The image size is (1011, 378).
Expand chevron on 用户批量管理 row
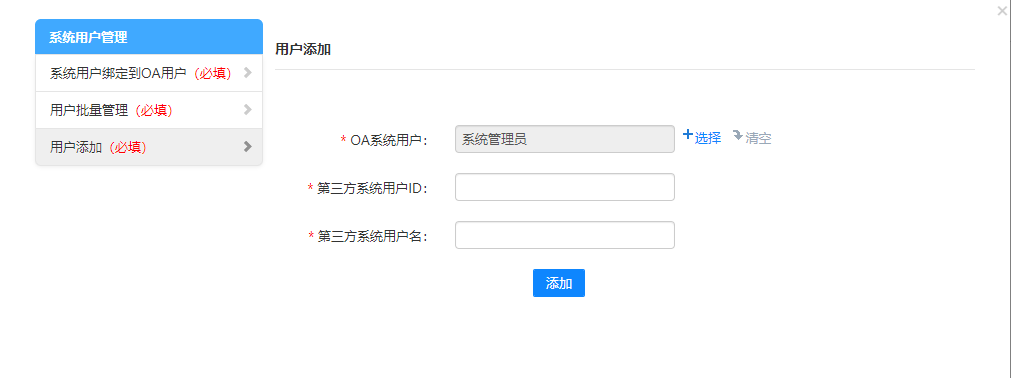[x=247, y=110]
